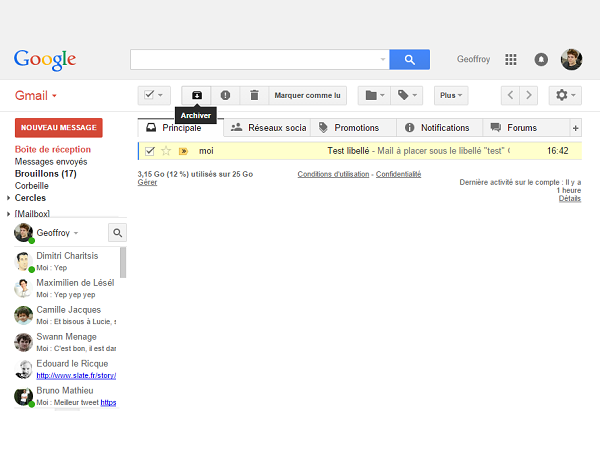This screenshot has height=450, width=600.
Task: Click the Archiver (archive) toolbar icon
Action: pos(196,95)
